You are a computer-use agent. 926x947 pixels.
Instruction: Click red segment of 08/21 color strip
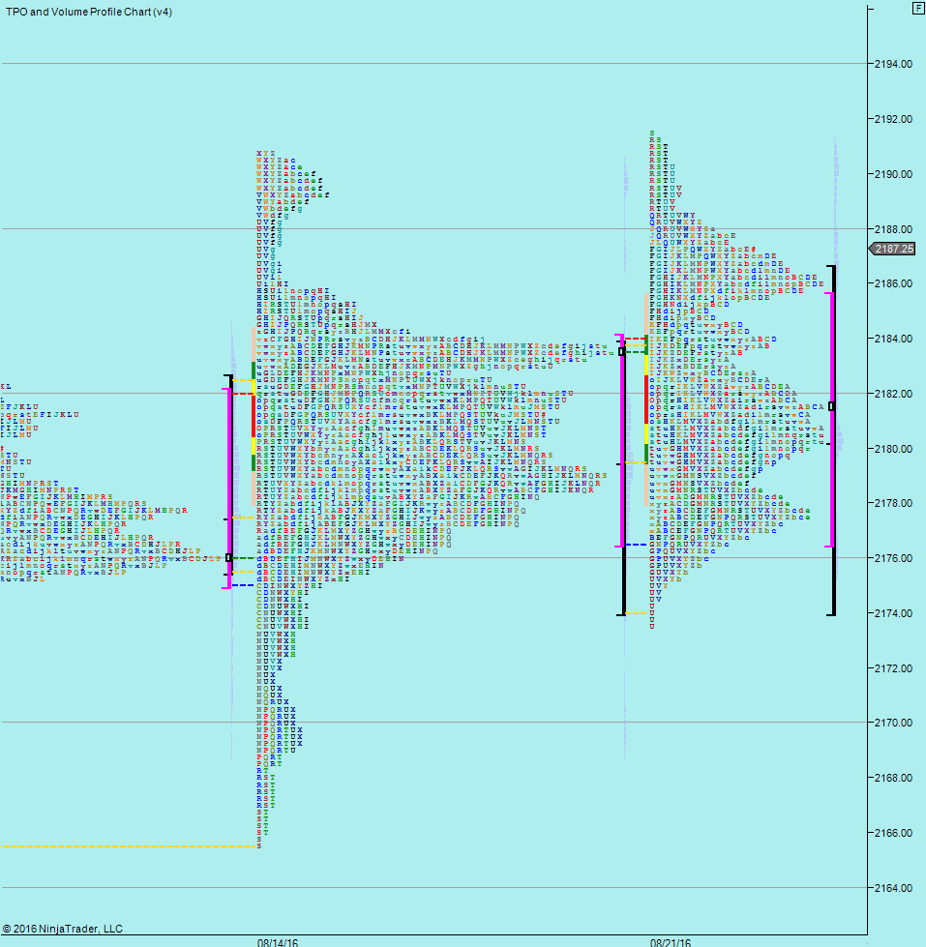pos(645,399)
